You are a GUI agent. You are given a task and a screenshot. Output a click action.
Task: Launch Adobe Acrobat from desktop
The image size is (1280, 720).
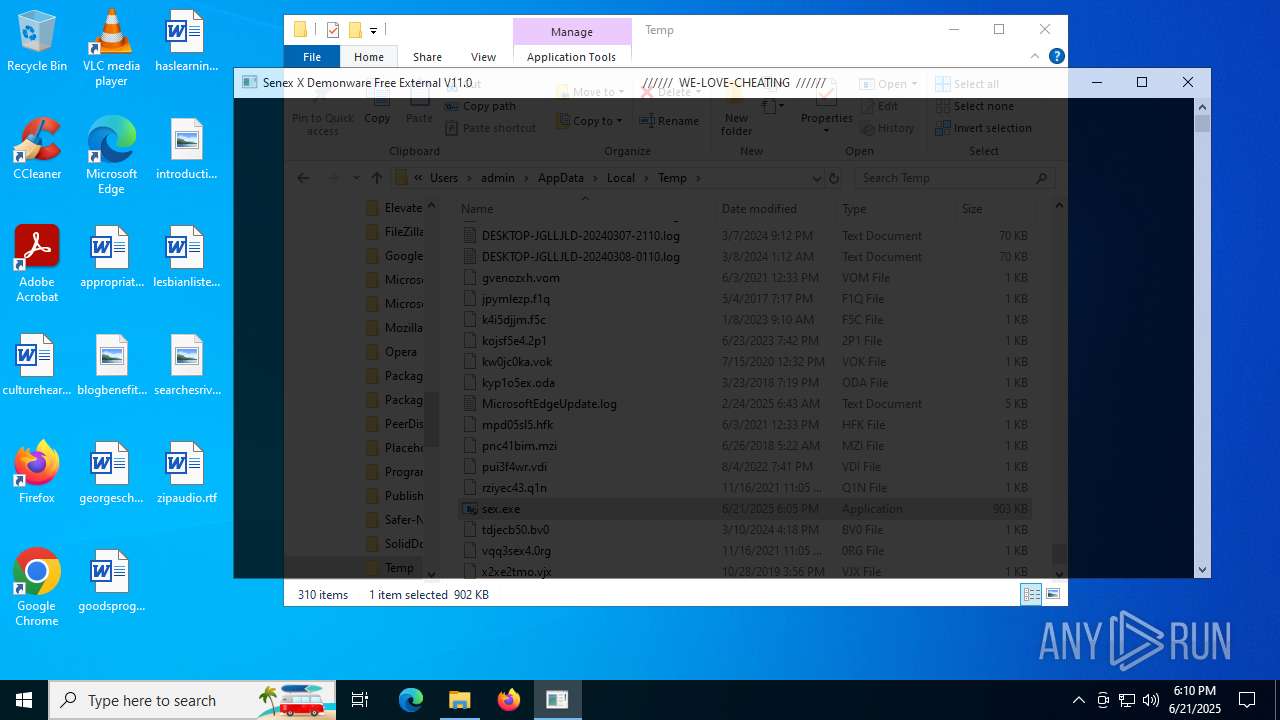(x=37, y=263)
